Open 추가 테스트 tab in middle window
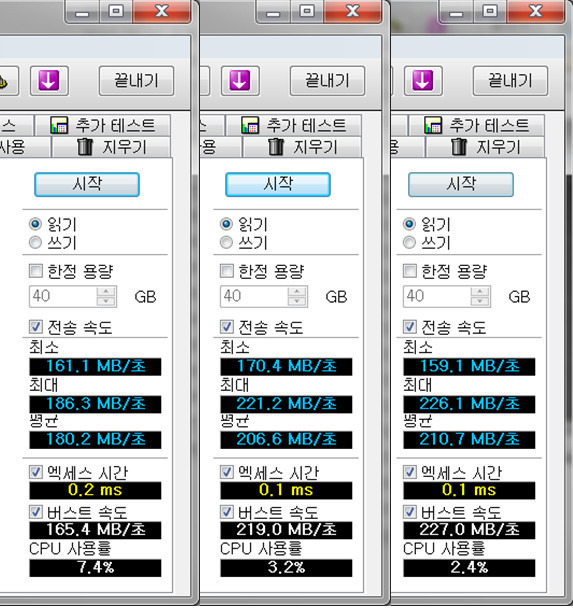This screenshot has width=573, height=609. [294, 125]
